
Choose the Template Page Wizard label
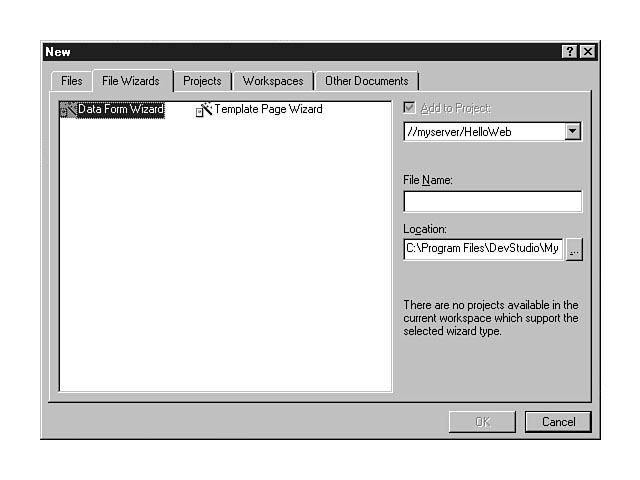[x=268, y=110]
